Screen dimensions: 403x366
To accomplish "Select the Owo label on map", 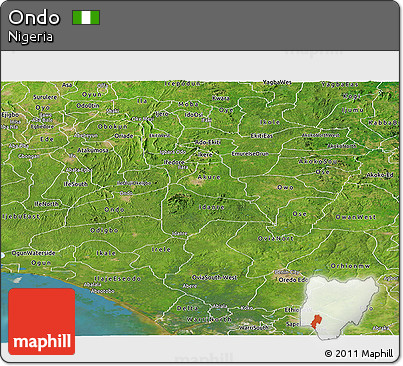I will point(286,187).
